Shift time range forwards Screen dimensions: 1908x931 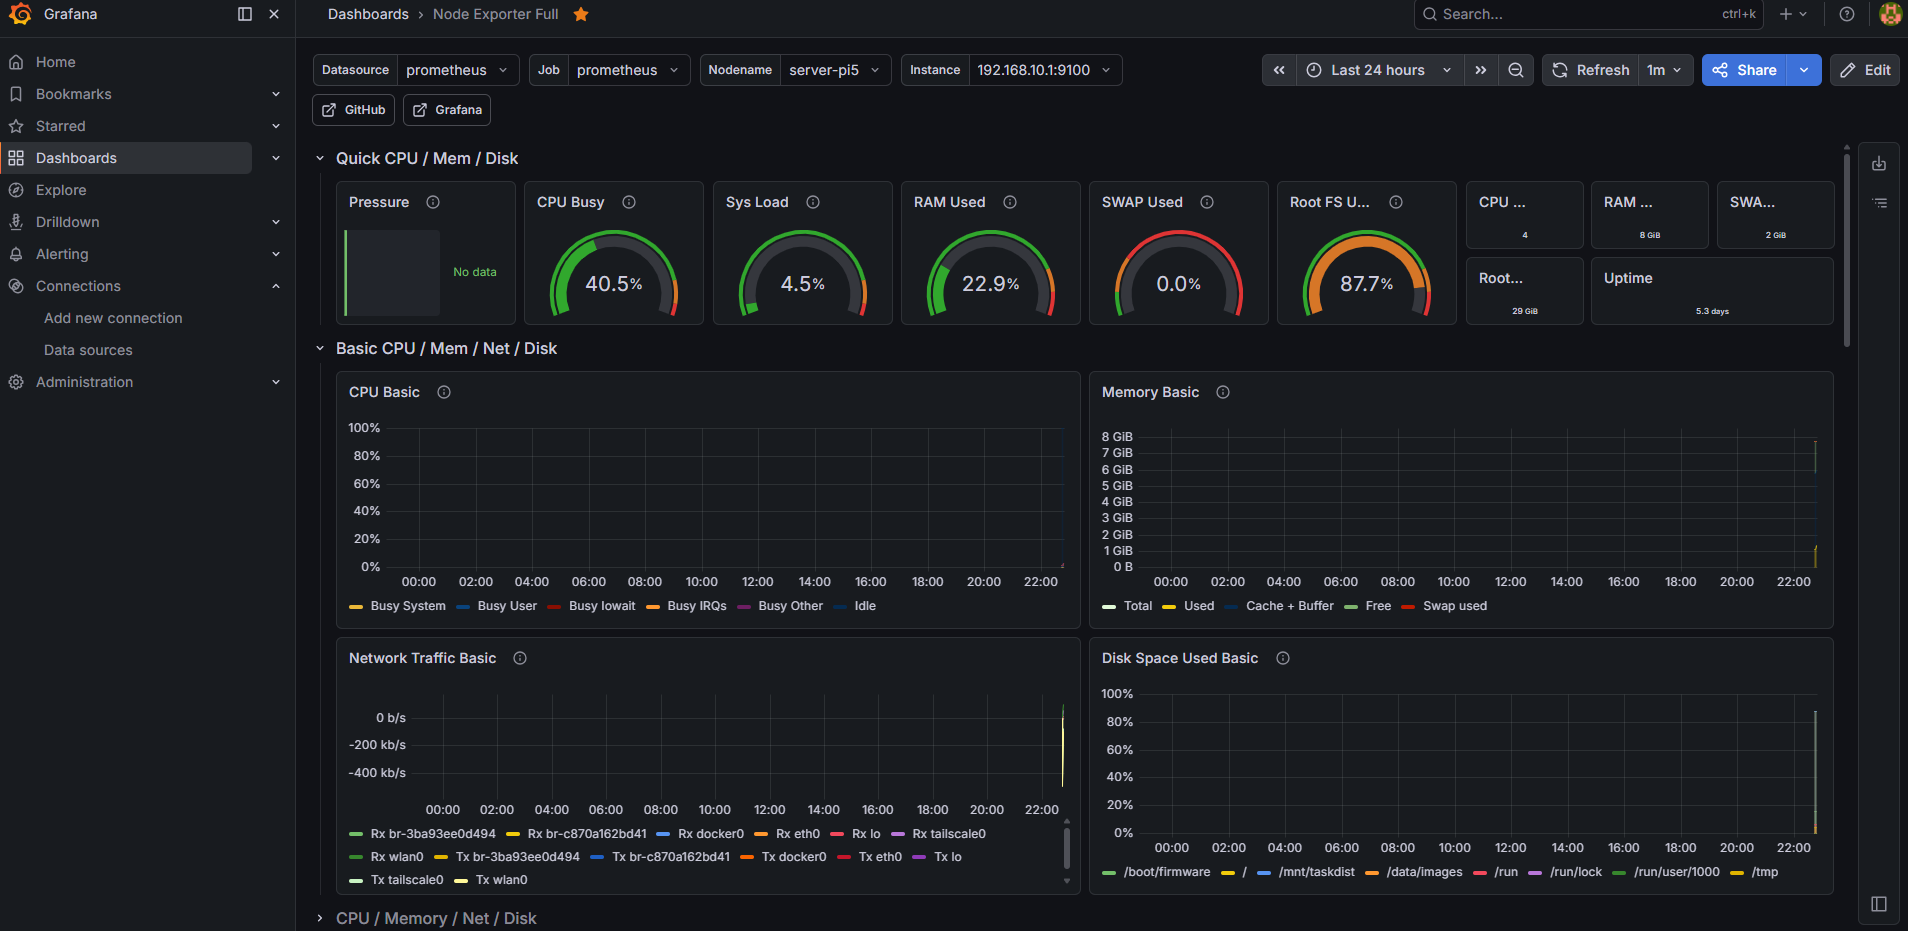point(1481,70)
